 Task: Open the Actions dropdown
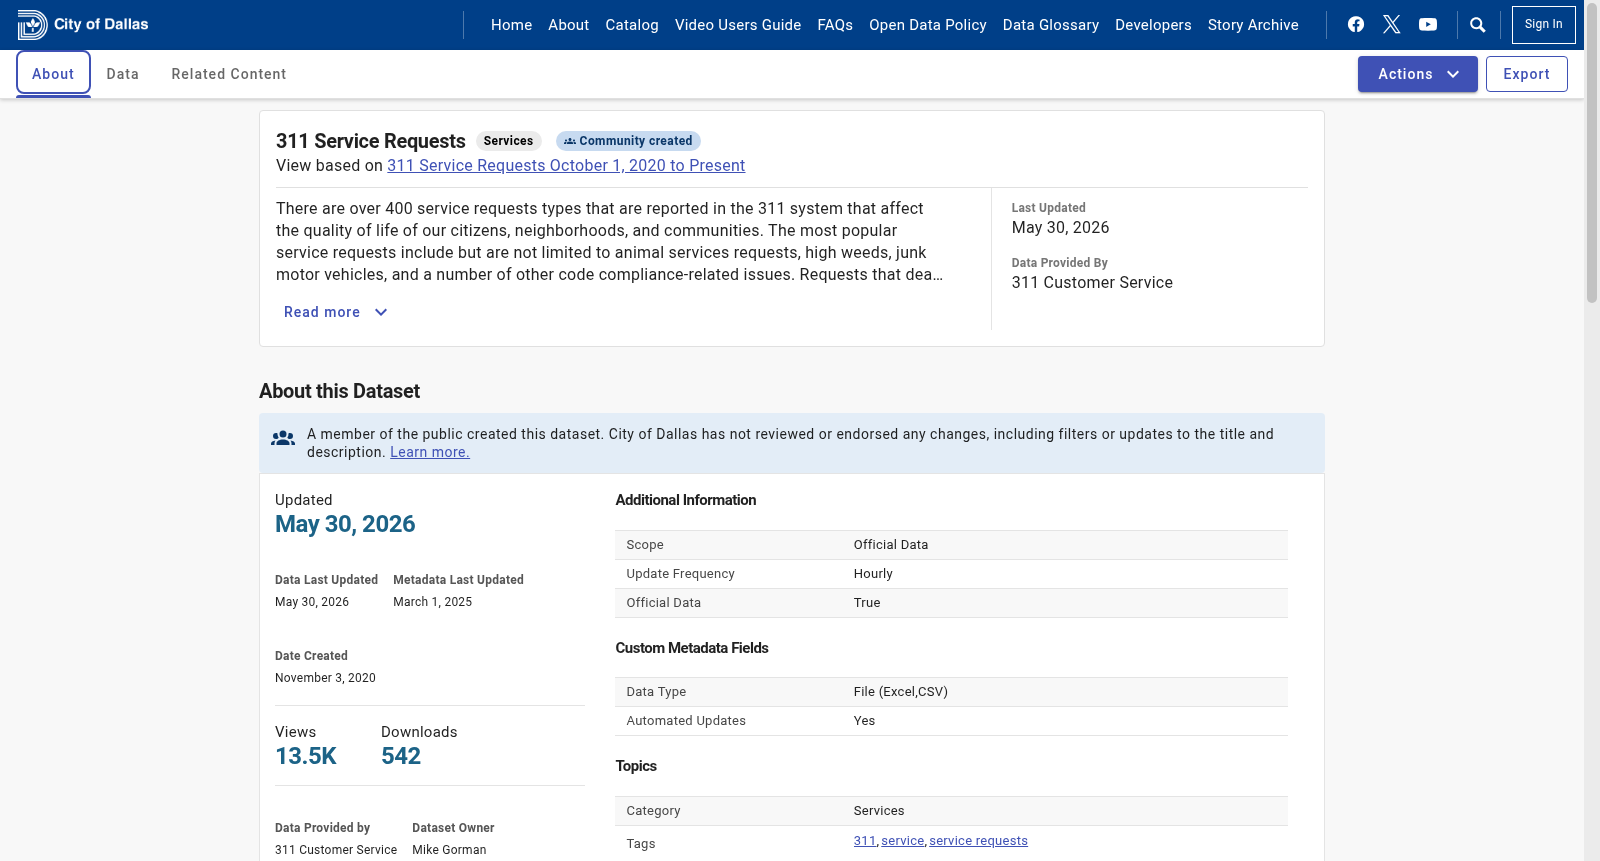[x=1417, y=74]
